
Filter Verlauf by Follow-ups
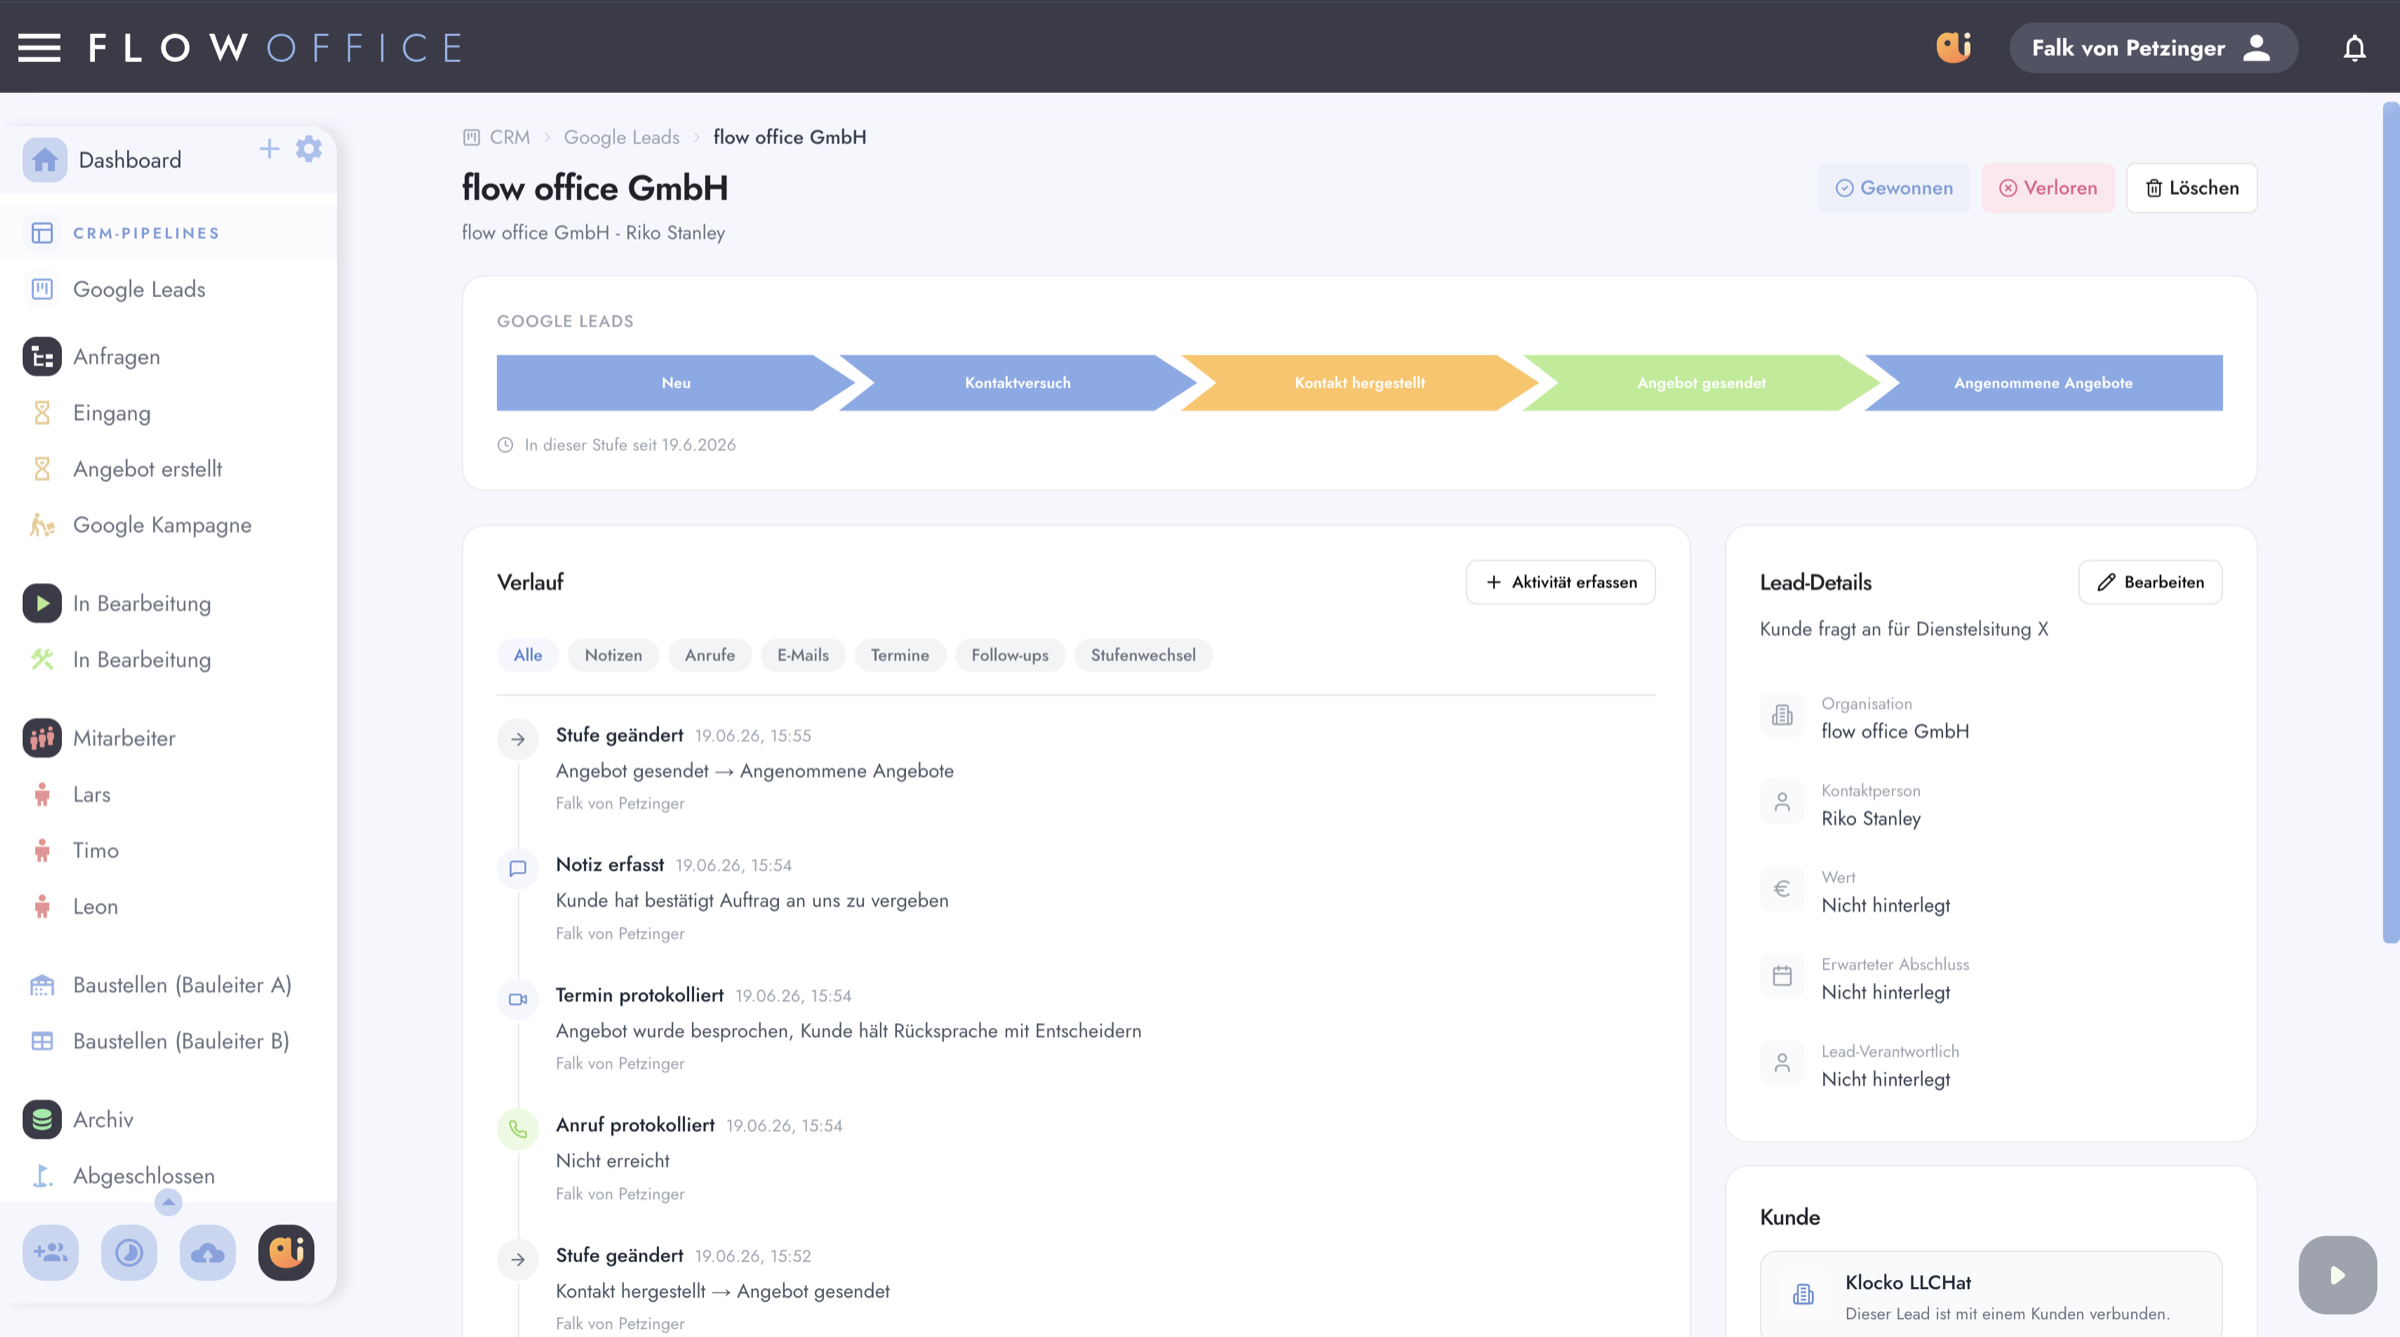tap(1010, 655)
